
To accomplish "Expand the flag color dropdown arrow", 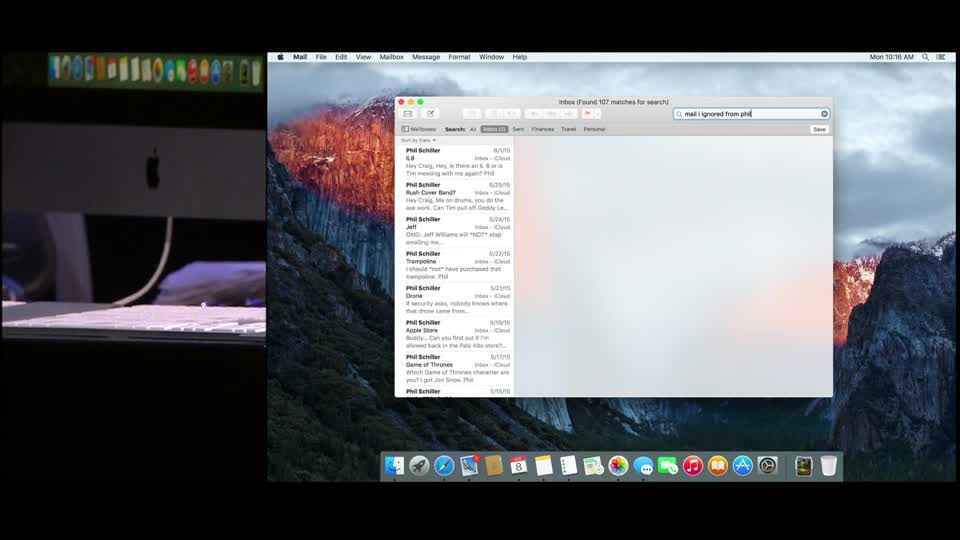I will click(x=597, y=114).
